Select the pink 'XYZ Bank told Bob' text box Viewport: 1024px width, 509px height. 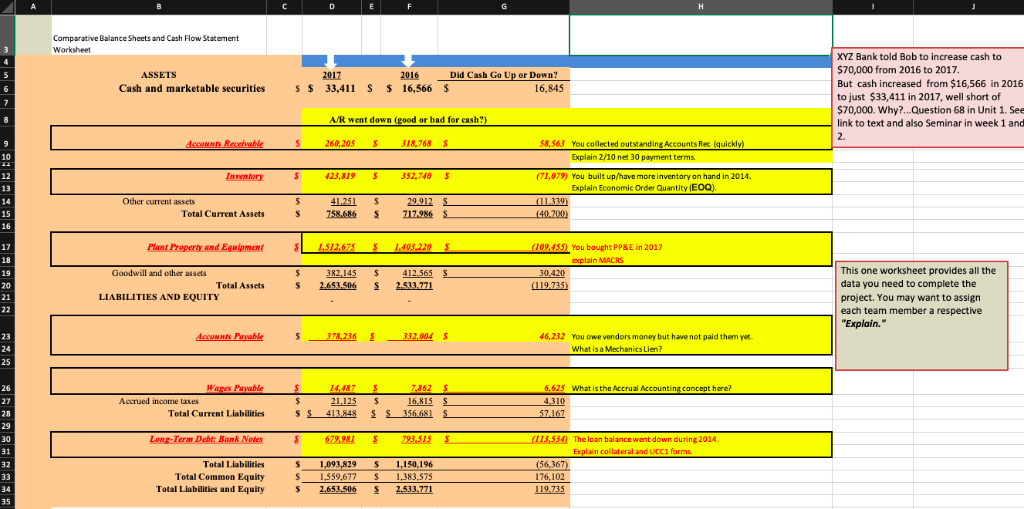[x=927, y=99]
